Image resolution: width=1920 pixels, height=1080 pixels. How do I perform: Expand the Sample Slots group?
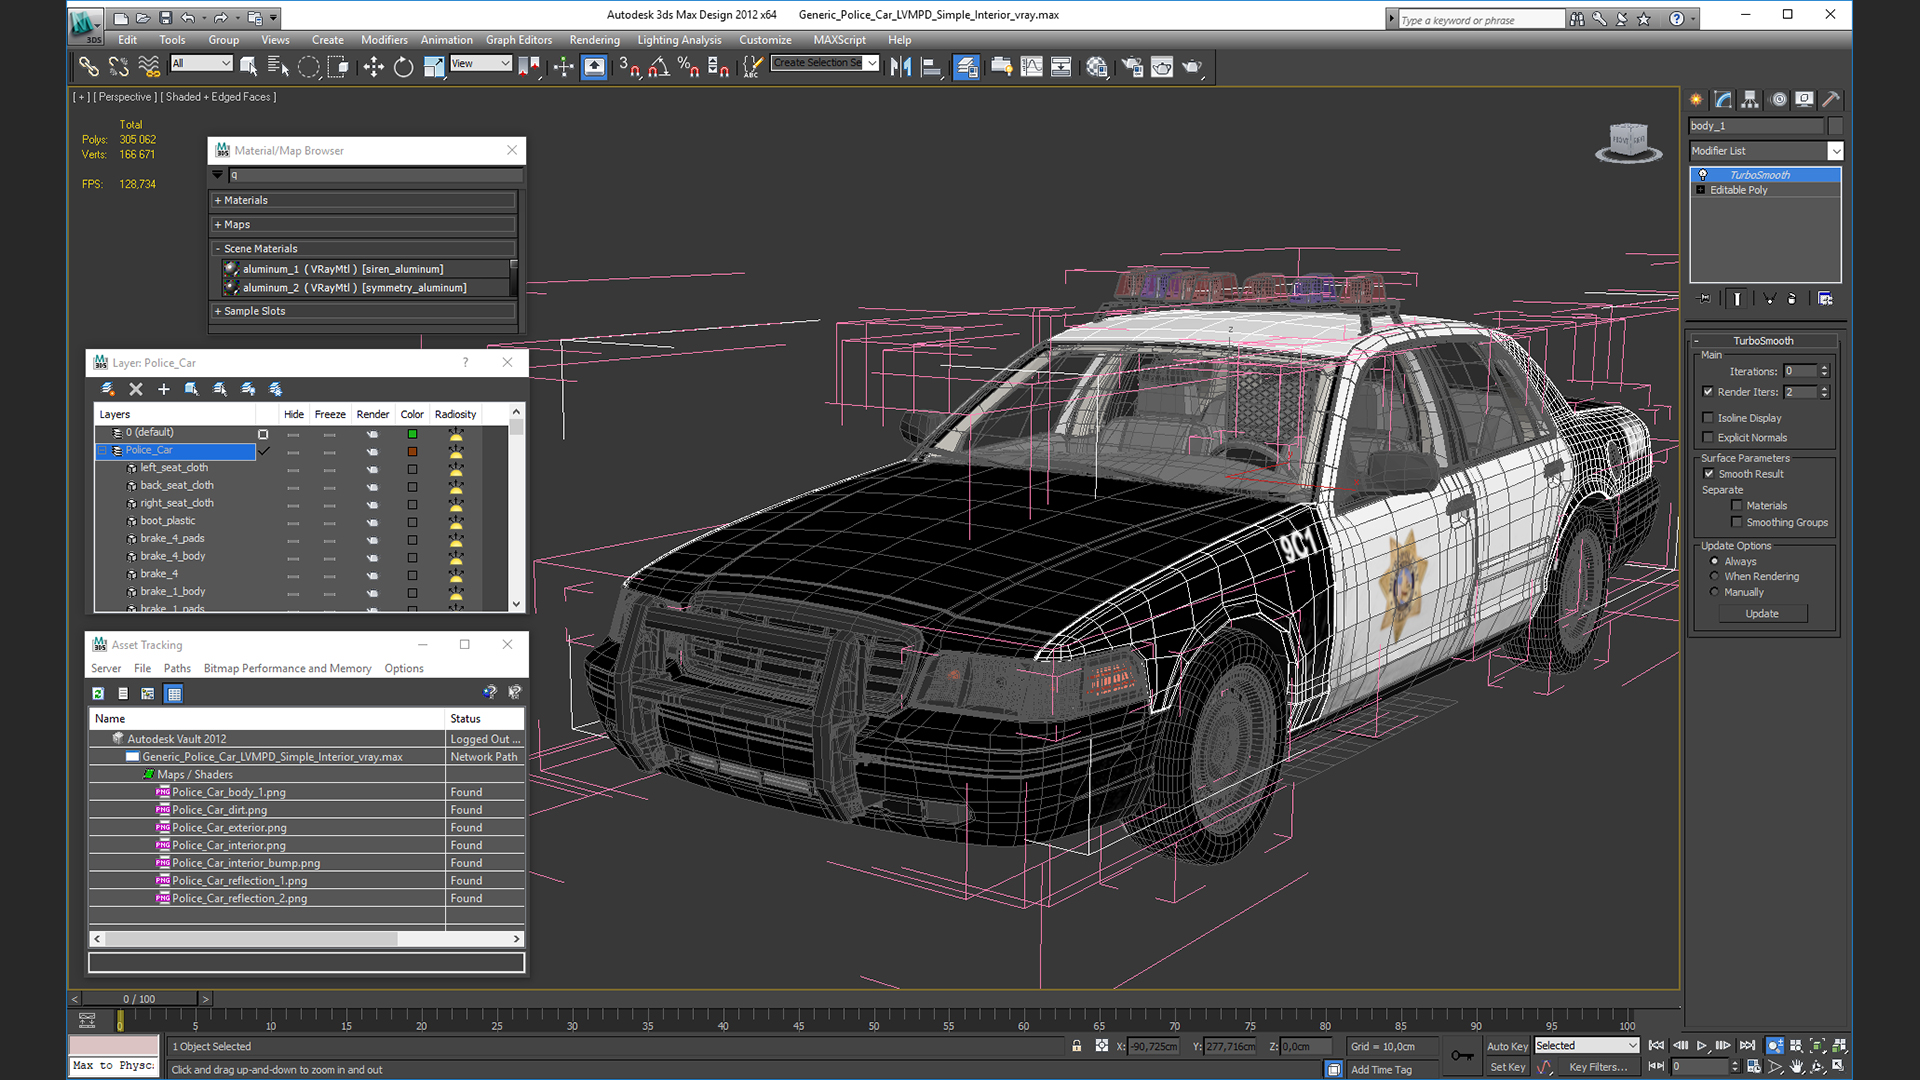[363, 311]
